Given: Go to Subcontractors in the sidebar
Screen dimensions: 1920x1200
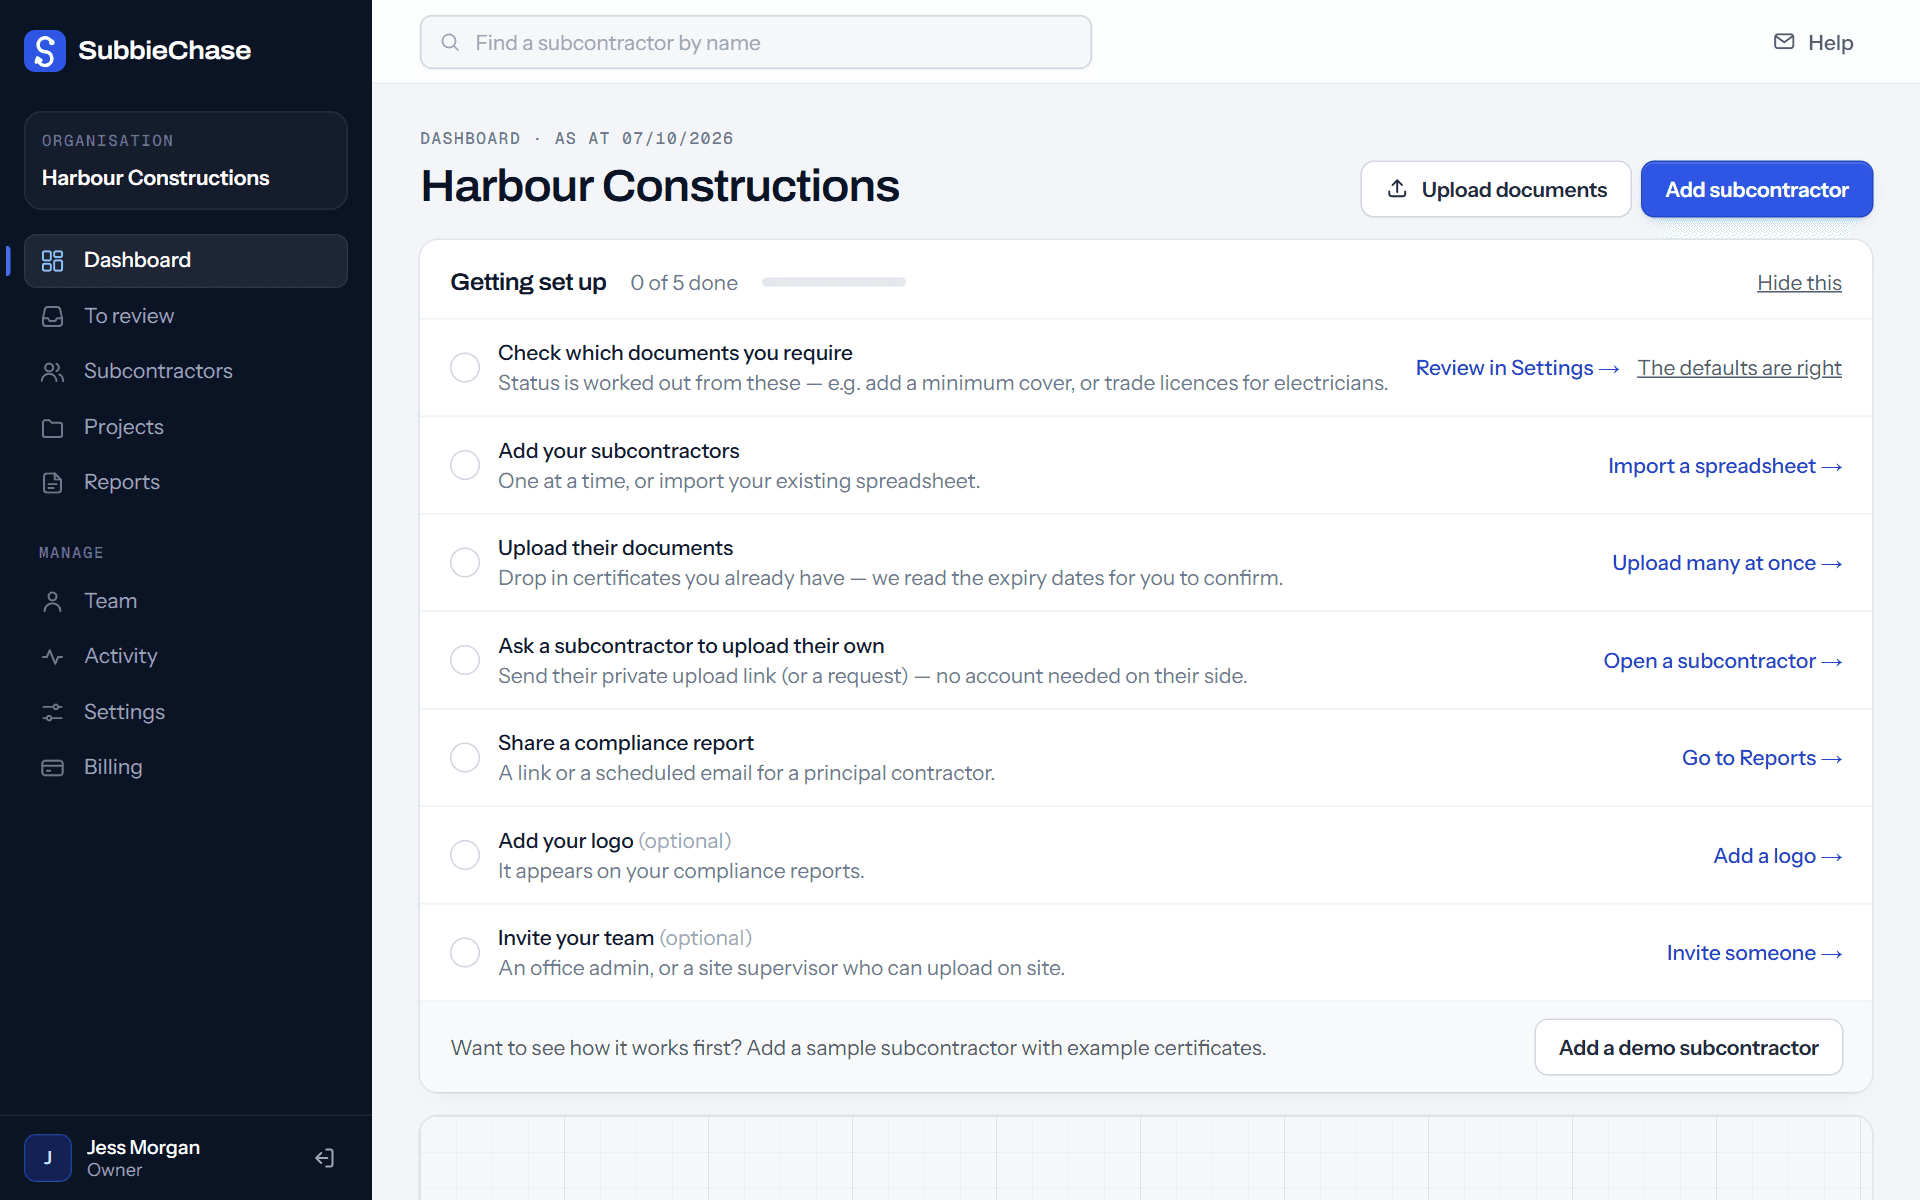Looking at the screenshot, I should [186, 371].
